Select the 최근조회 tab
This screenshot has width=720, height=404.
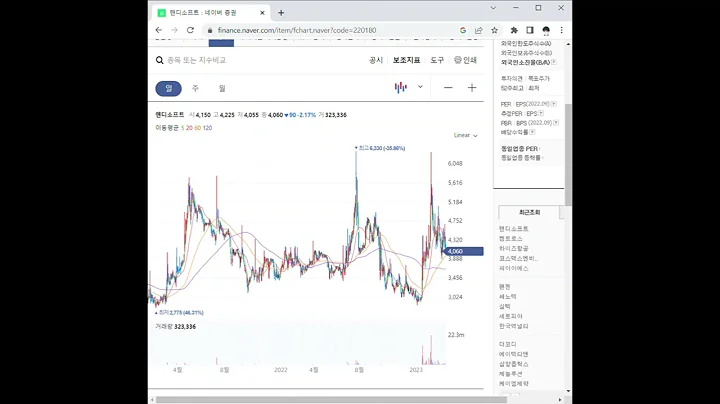tap(529, 213)
